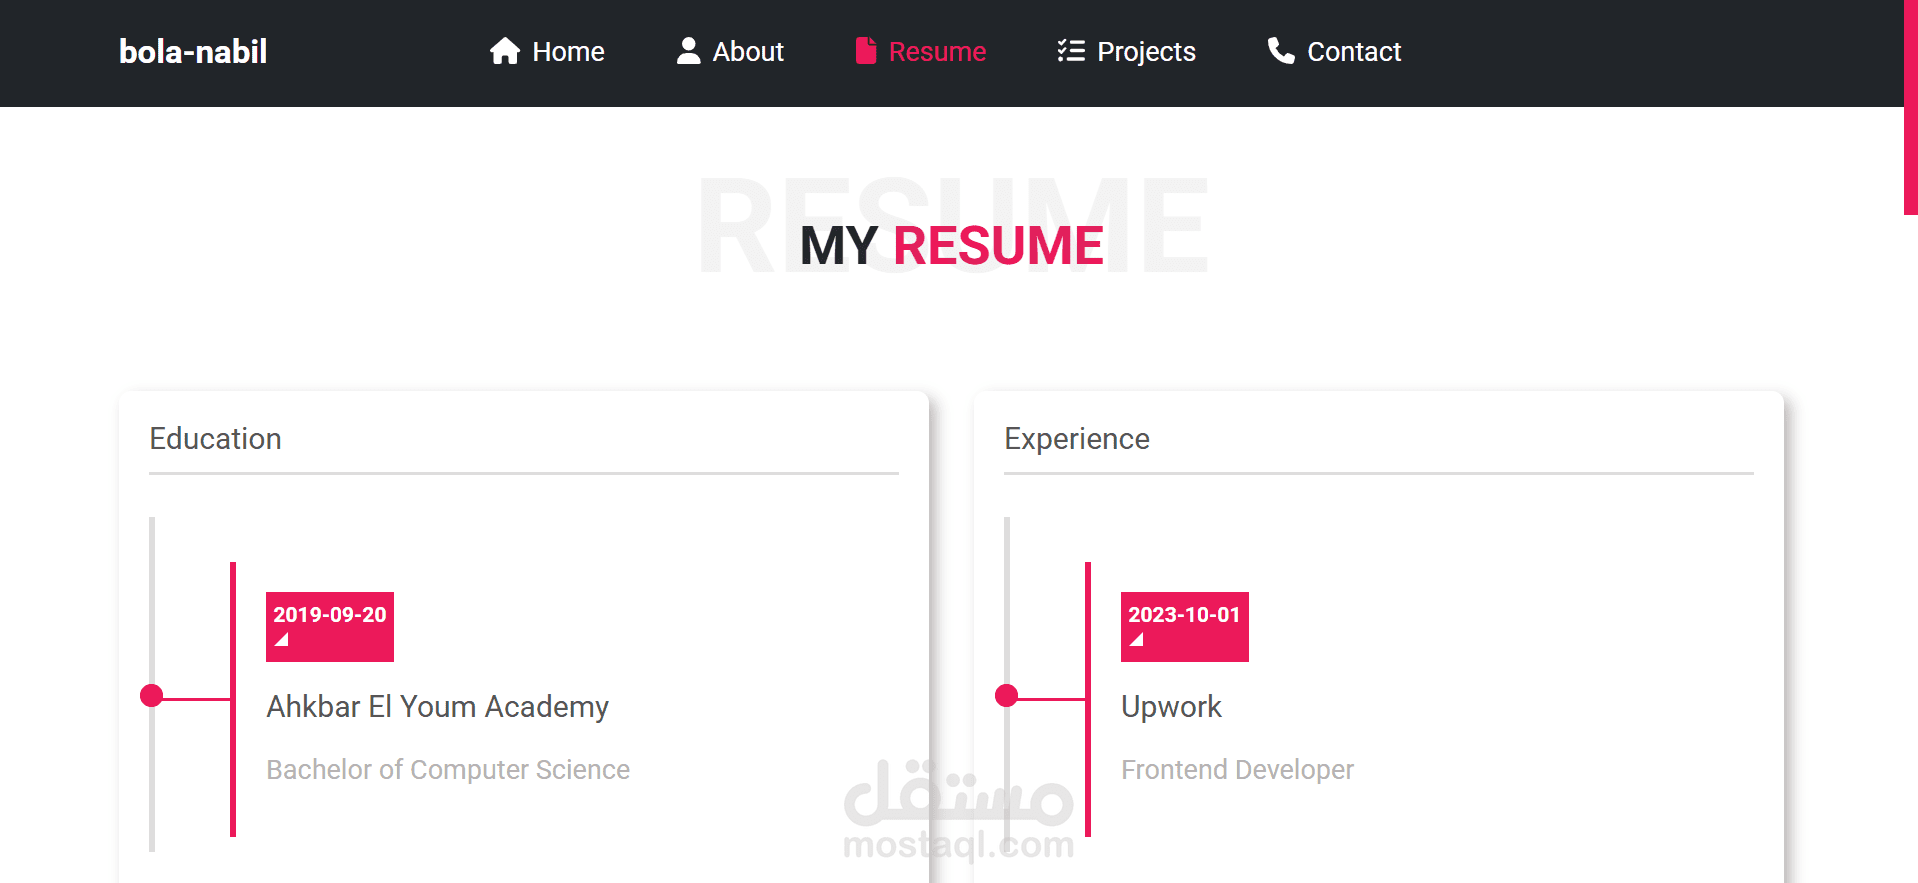This screenshot has height=883, width=1918.
Task: Navigate to the Projects section
Action: point(1146,52)
